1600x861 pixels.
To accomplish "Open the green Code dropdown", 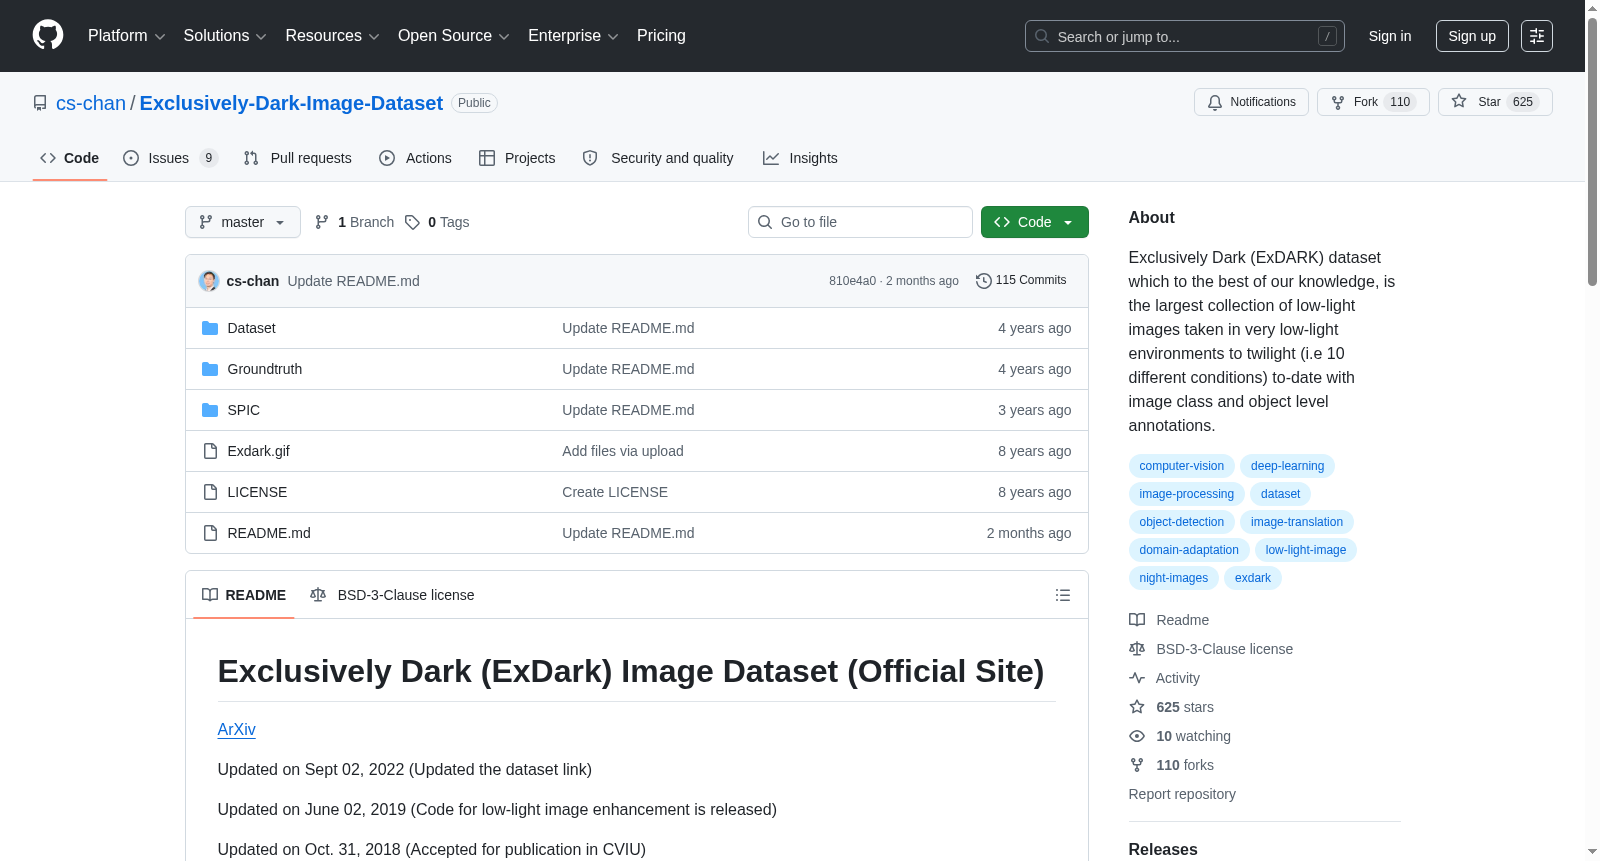I will point(1035,222).
